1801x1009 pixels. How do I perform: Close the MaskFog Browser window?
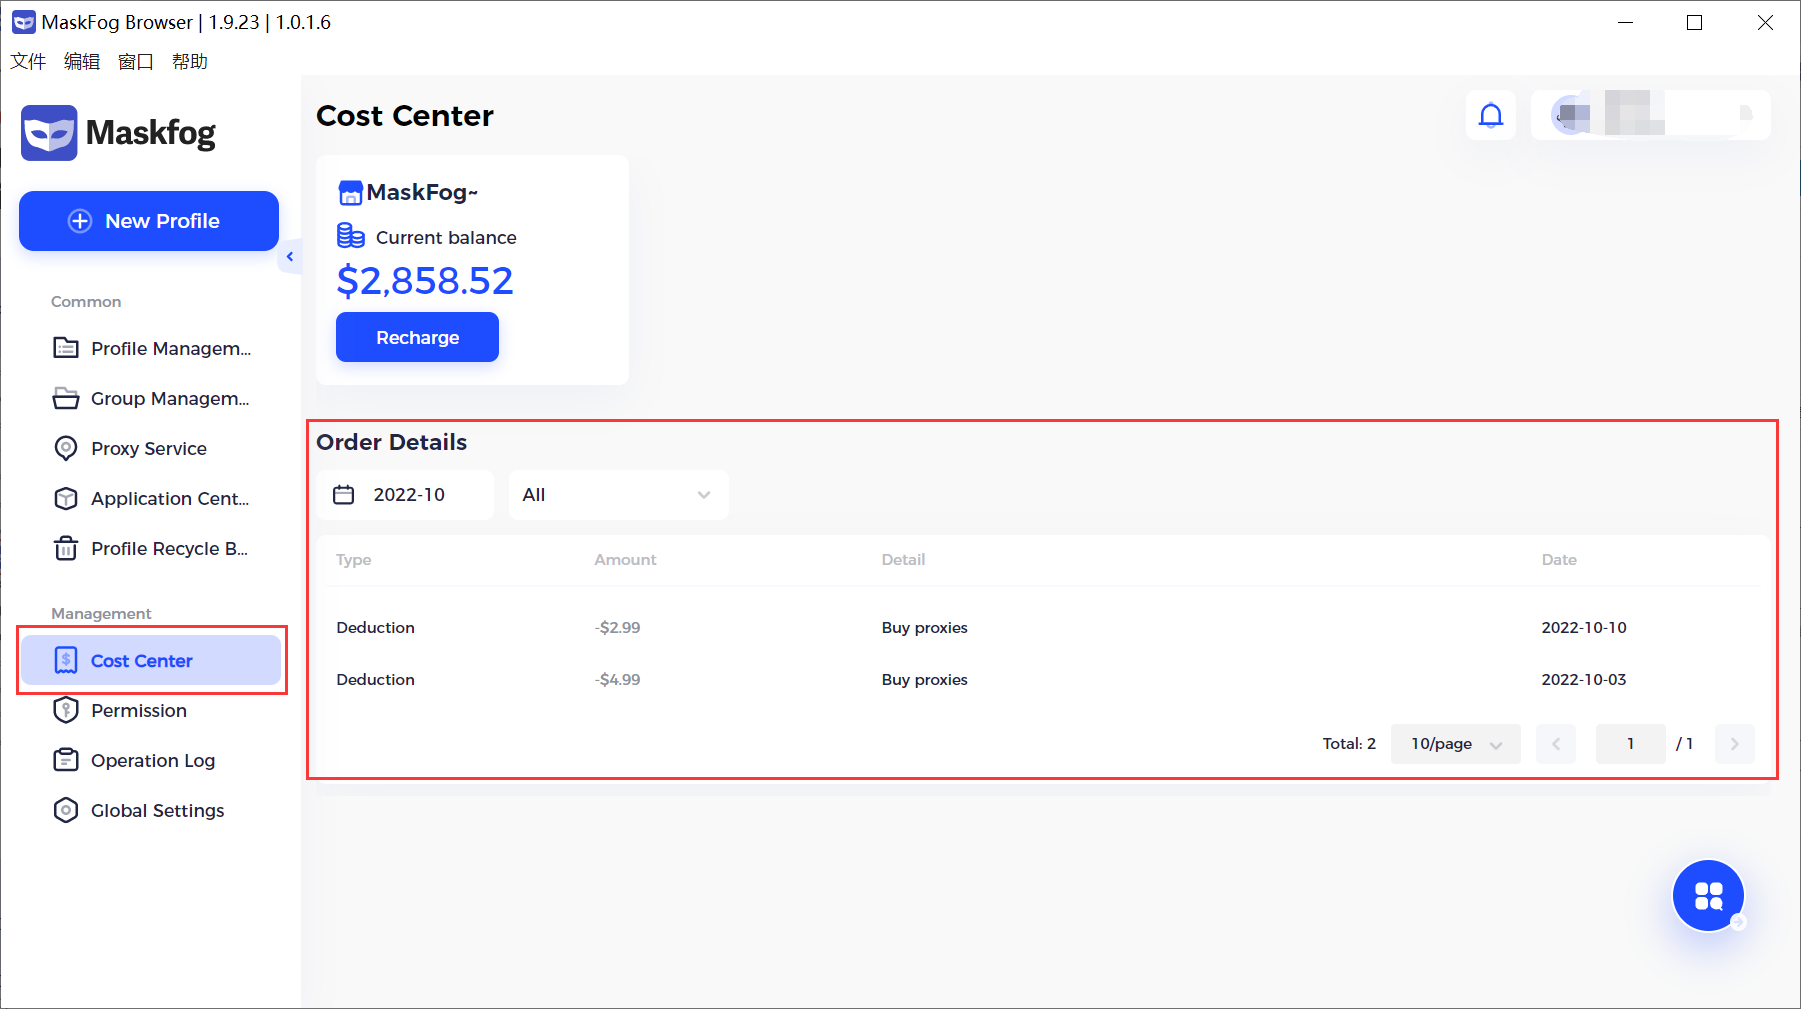click(x=1765, y=22)
